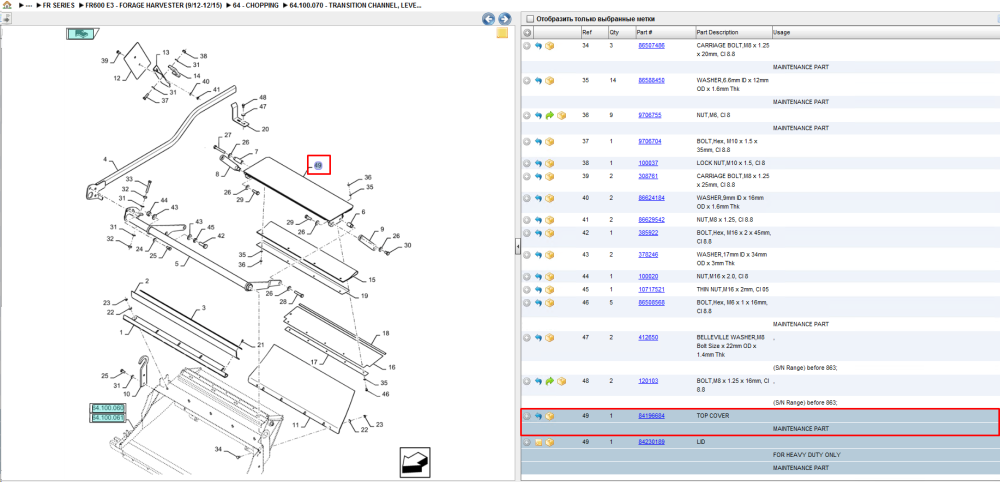Expand row for ref 35 washer
Image resolution: width=1000 pixels, height=482 pixels.
click(x=527, y=80)
